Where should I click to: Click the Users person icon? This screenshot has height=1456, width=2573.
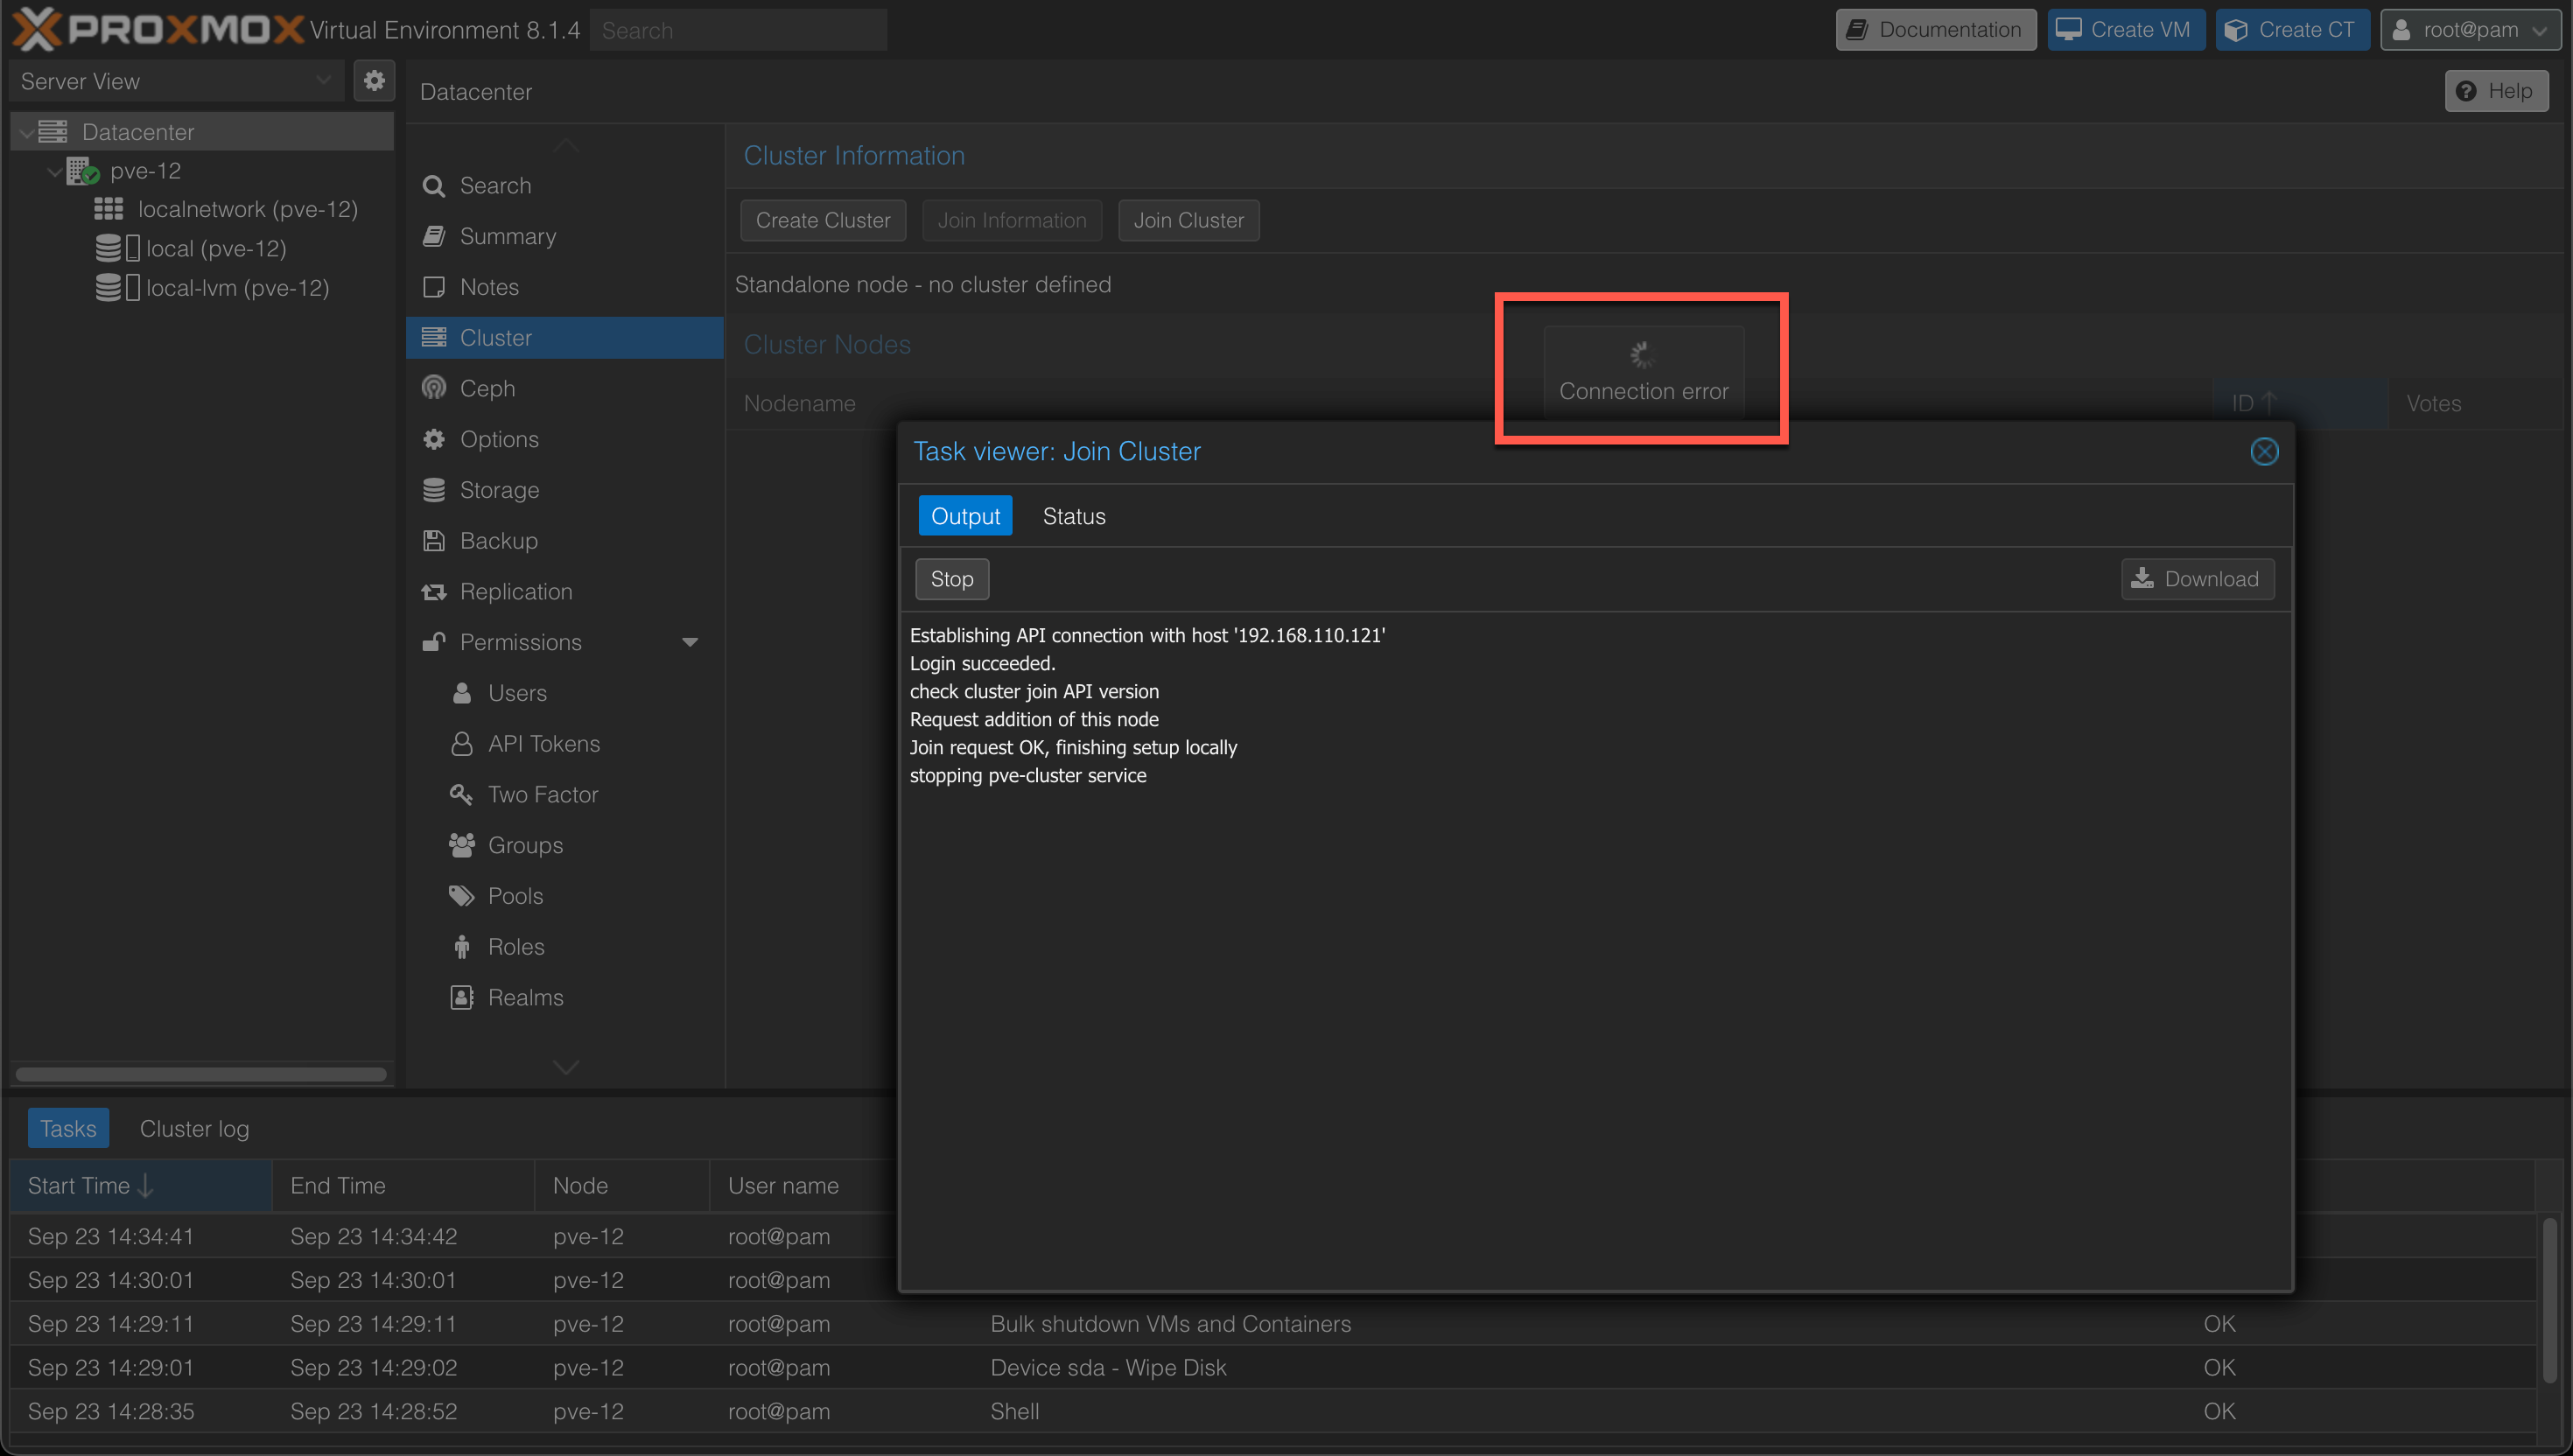pos(461,693)
